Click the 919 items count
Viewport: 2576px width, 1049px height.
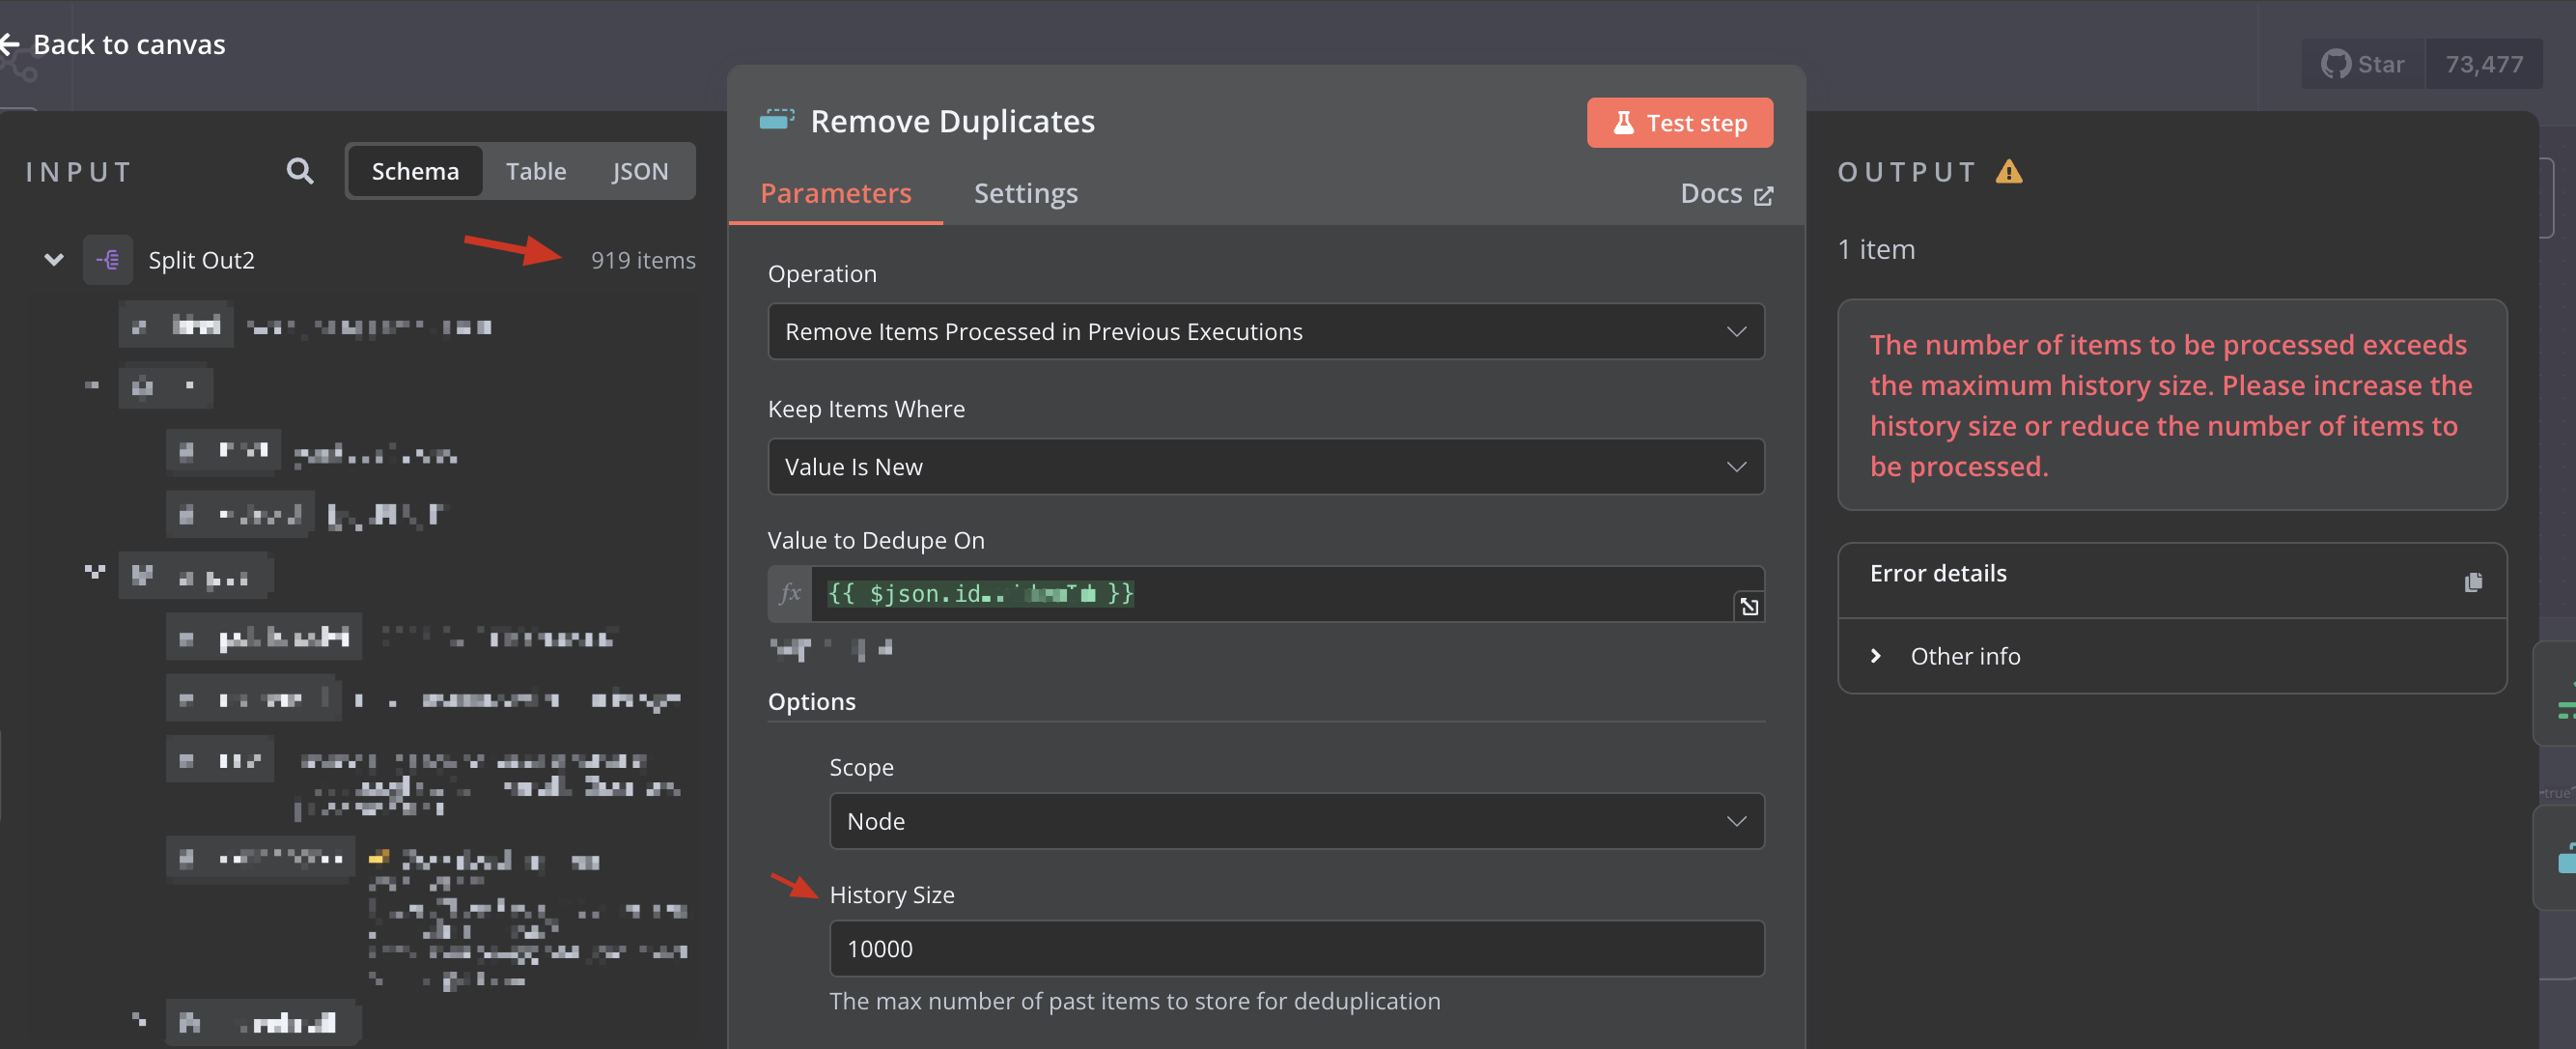(643, 260)
